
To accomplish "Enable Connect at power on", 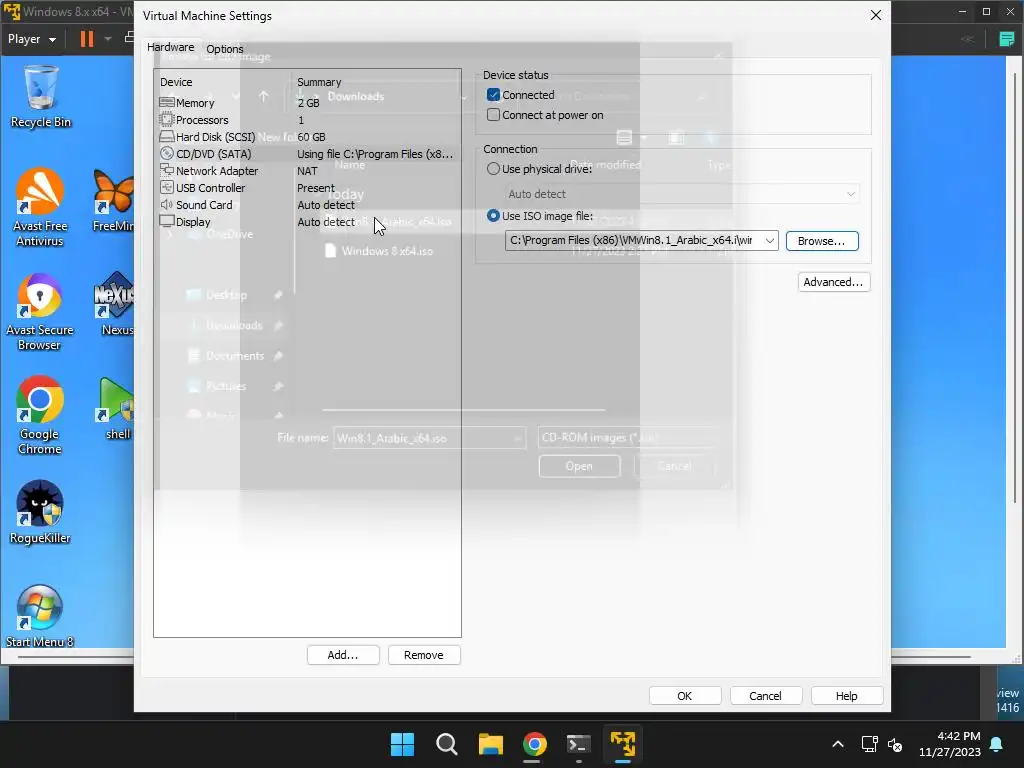I will coord(494,115).
